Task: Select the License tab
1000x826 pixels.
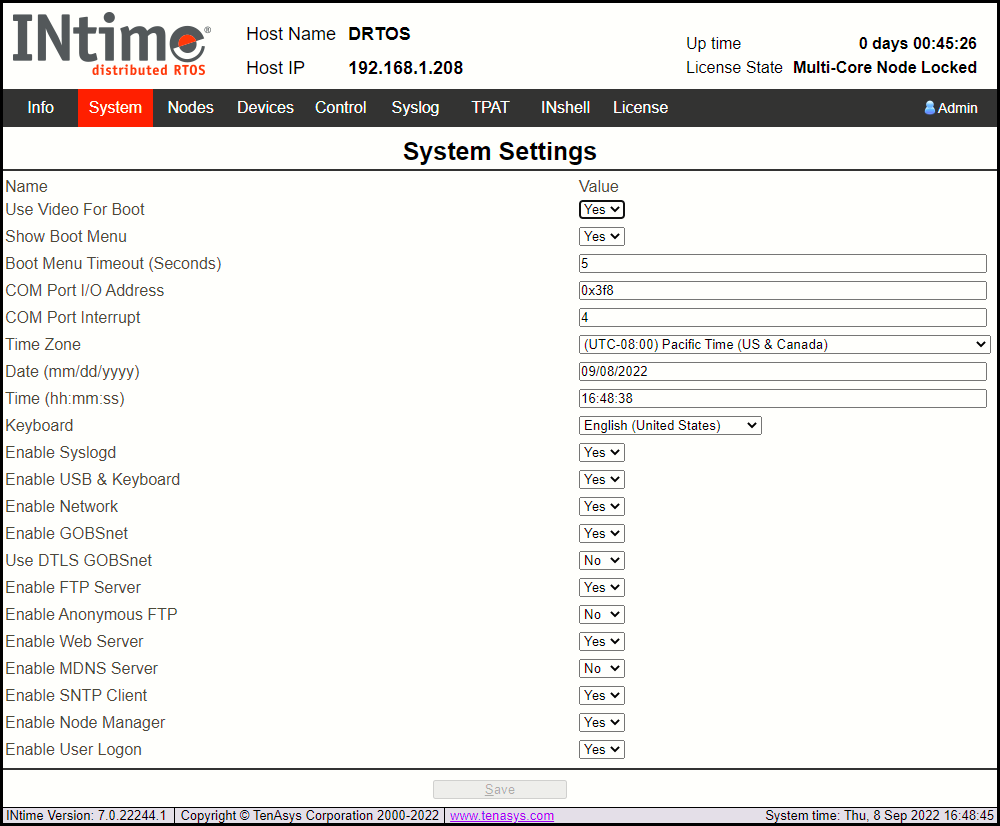Action: [640, 108]
